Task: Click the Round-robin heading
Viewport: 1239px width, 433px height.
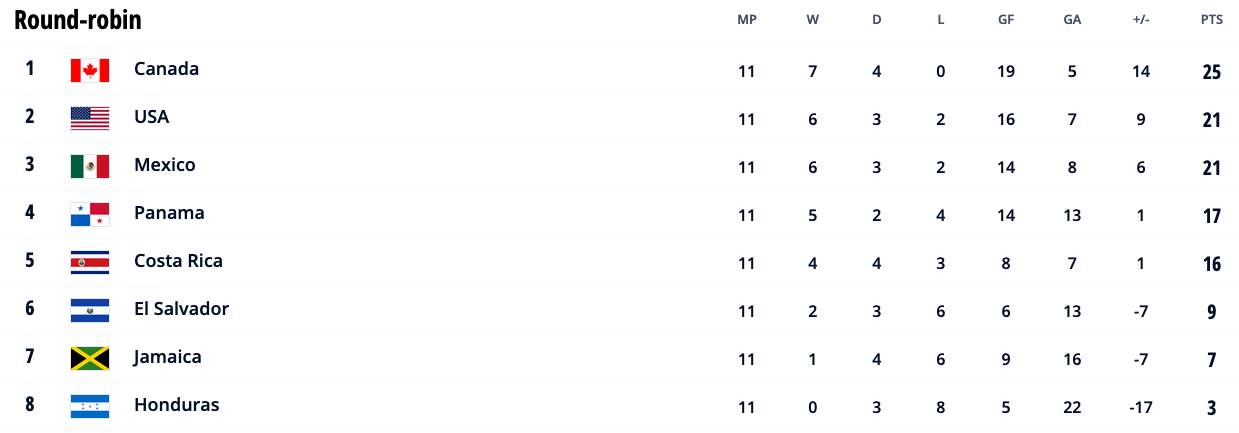Action: tap(77, 20)
